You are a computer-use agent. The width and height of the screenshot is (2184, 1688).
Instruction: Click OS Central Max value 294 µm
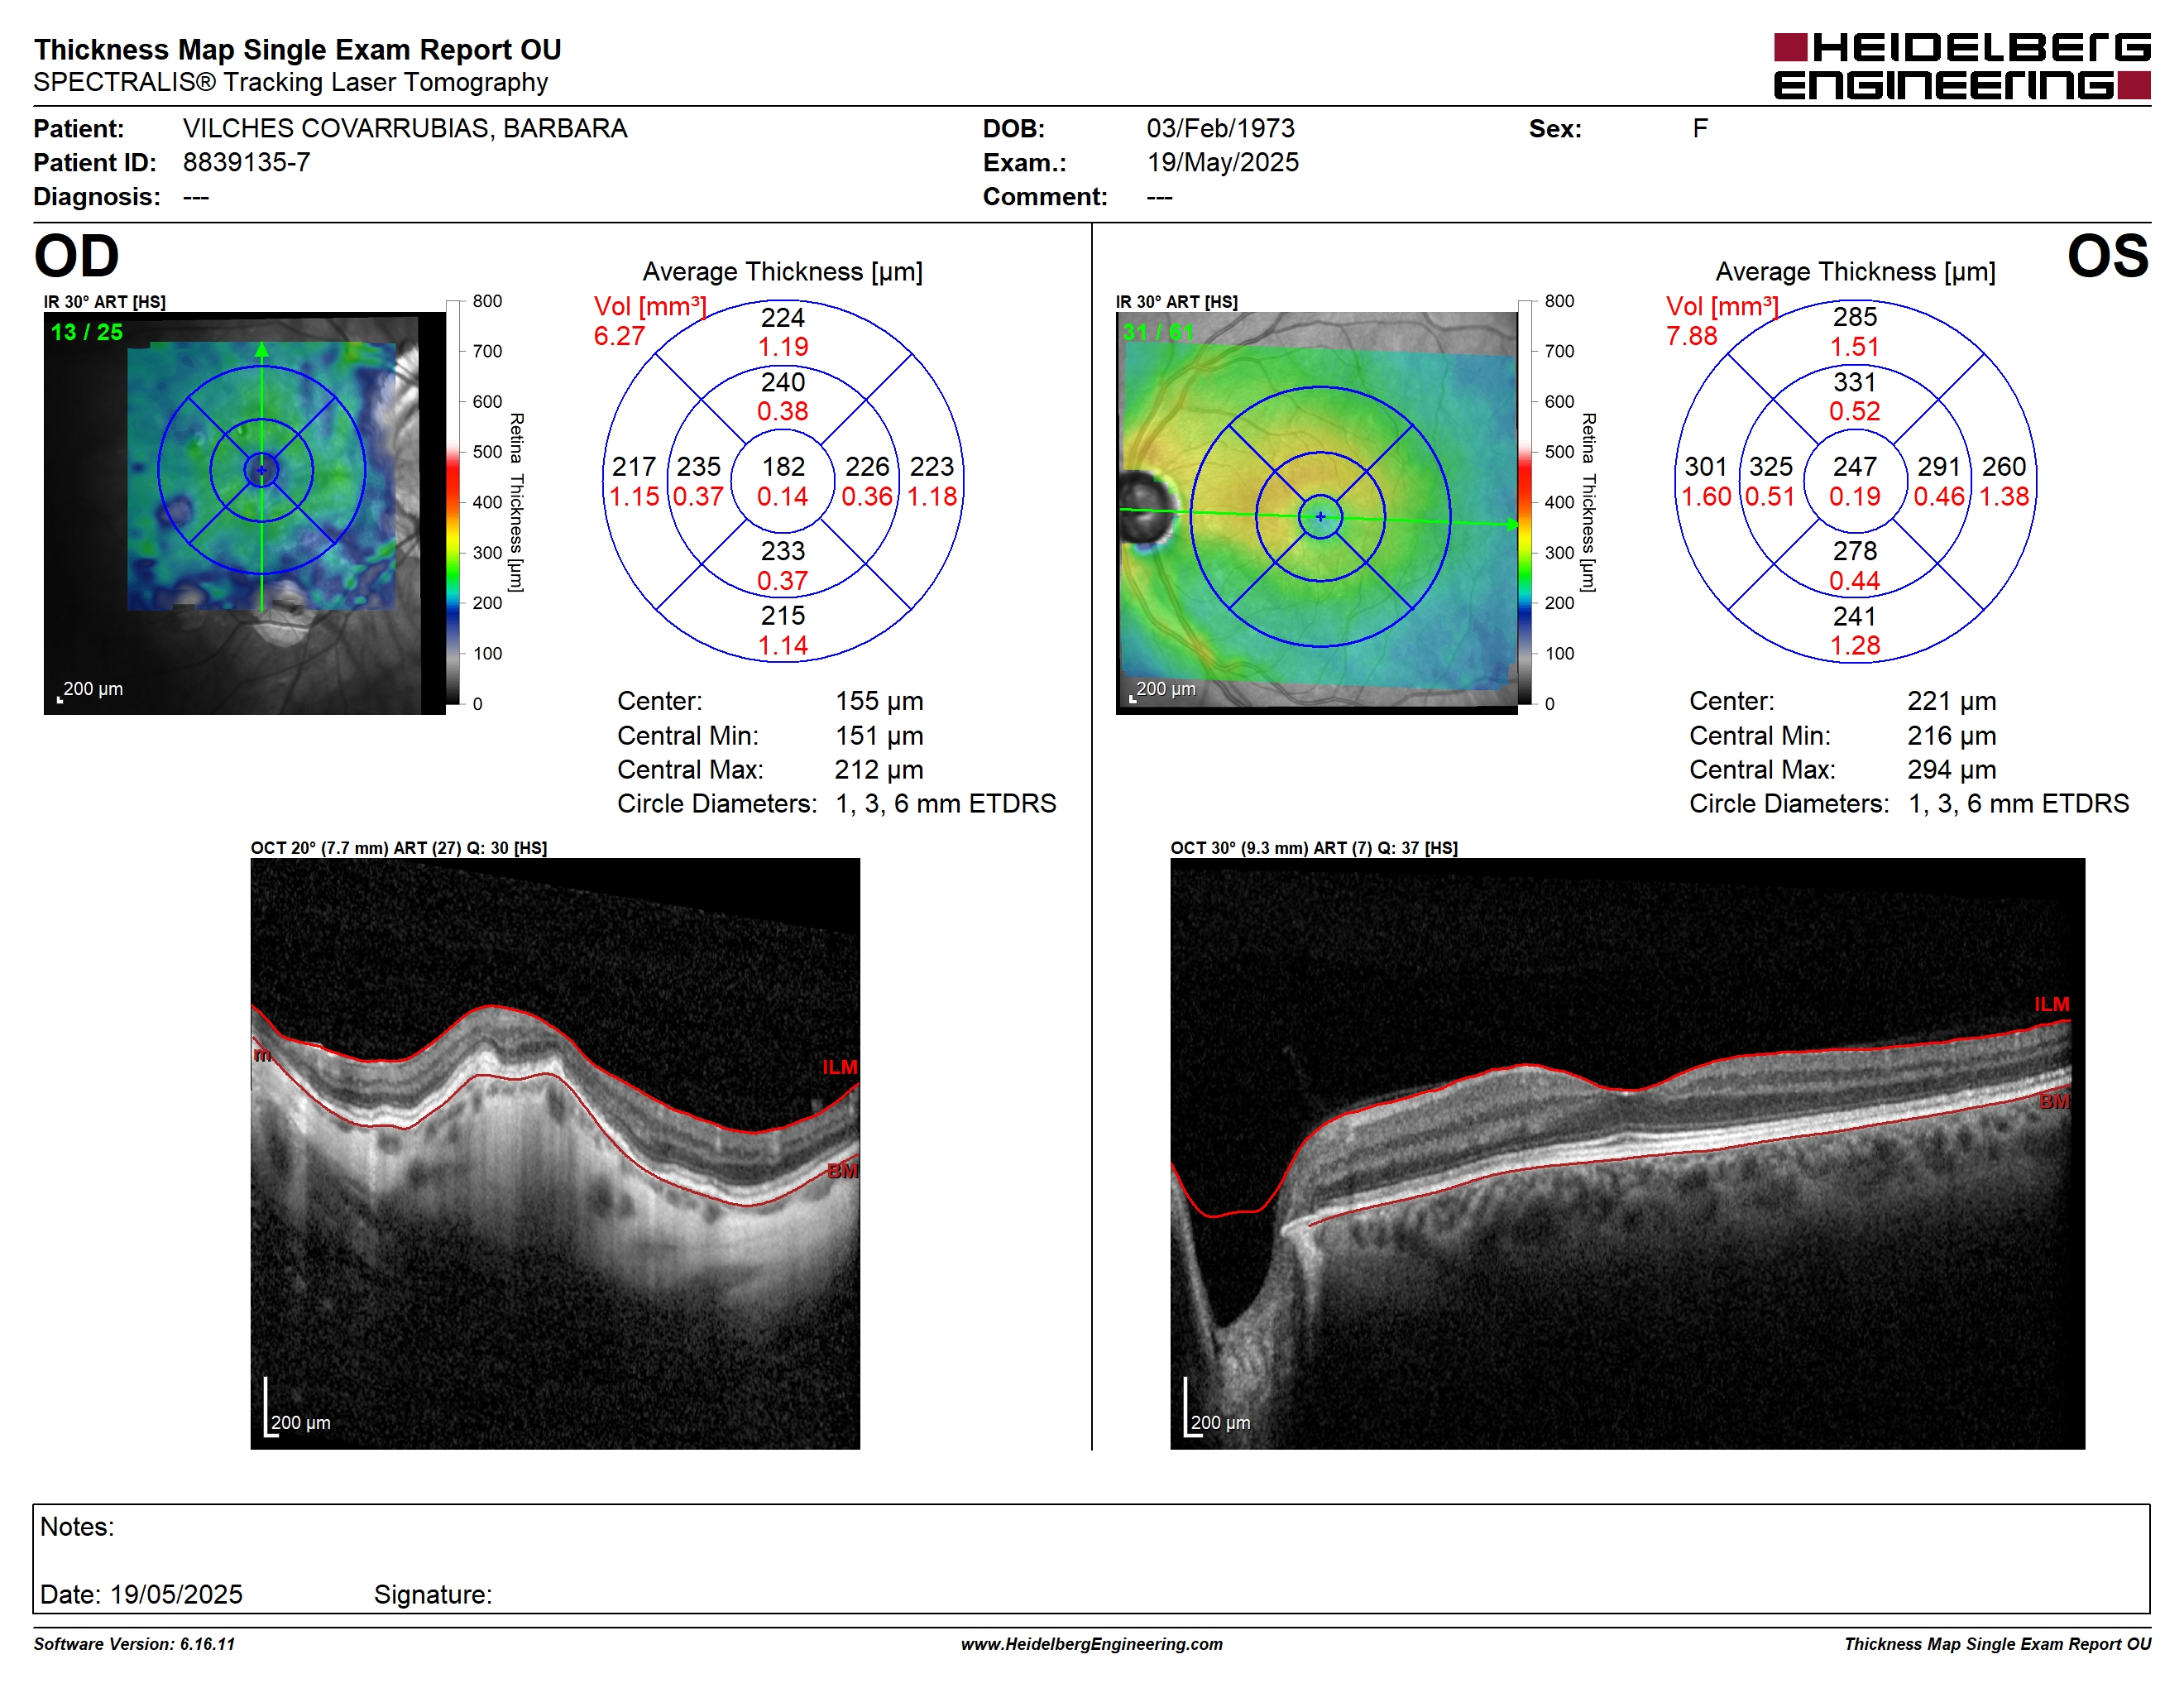[1951, 770]
